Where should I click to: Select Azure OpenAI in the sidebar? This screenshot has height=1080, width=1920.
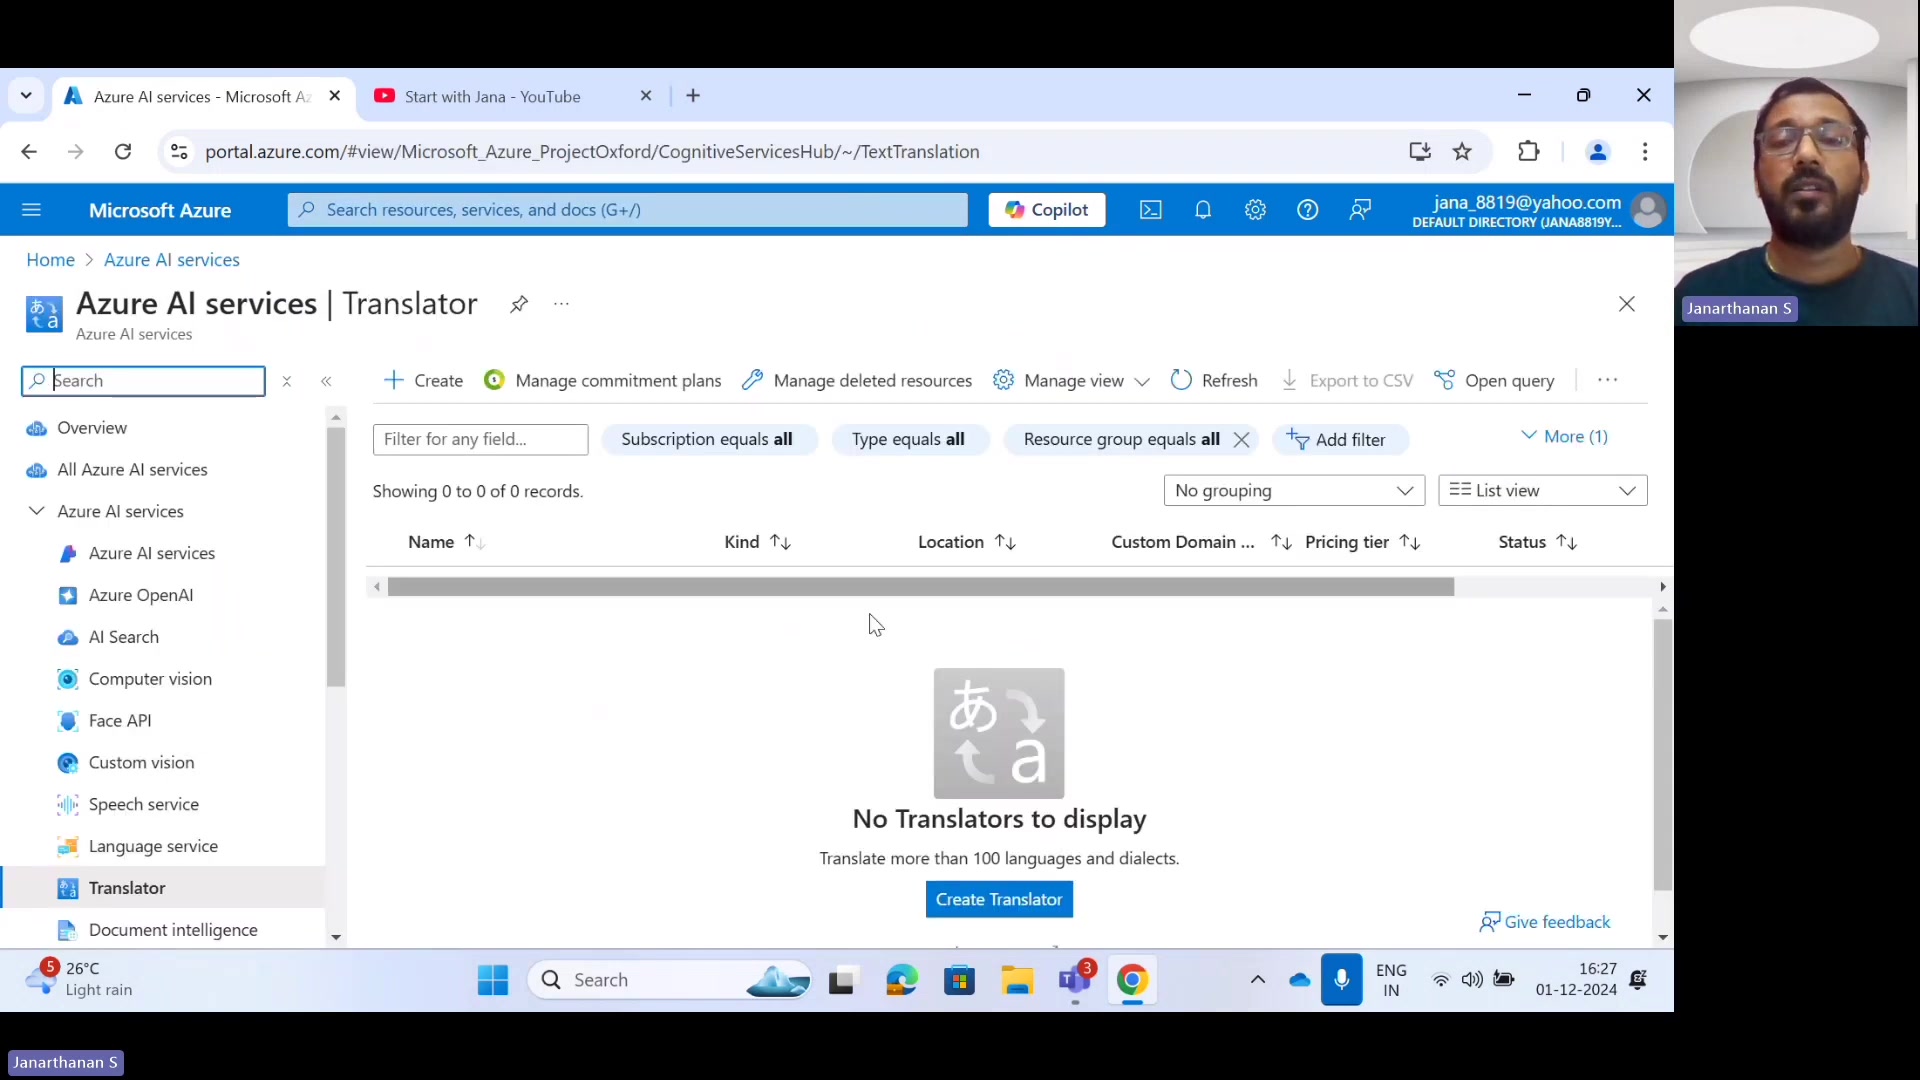[x=140, y=594]
